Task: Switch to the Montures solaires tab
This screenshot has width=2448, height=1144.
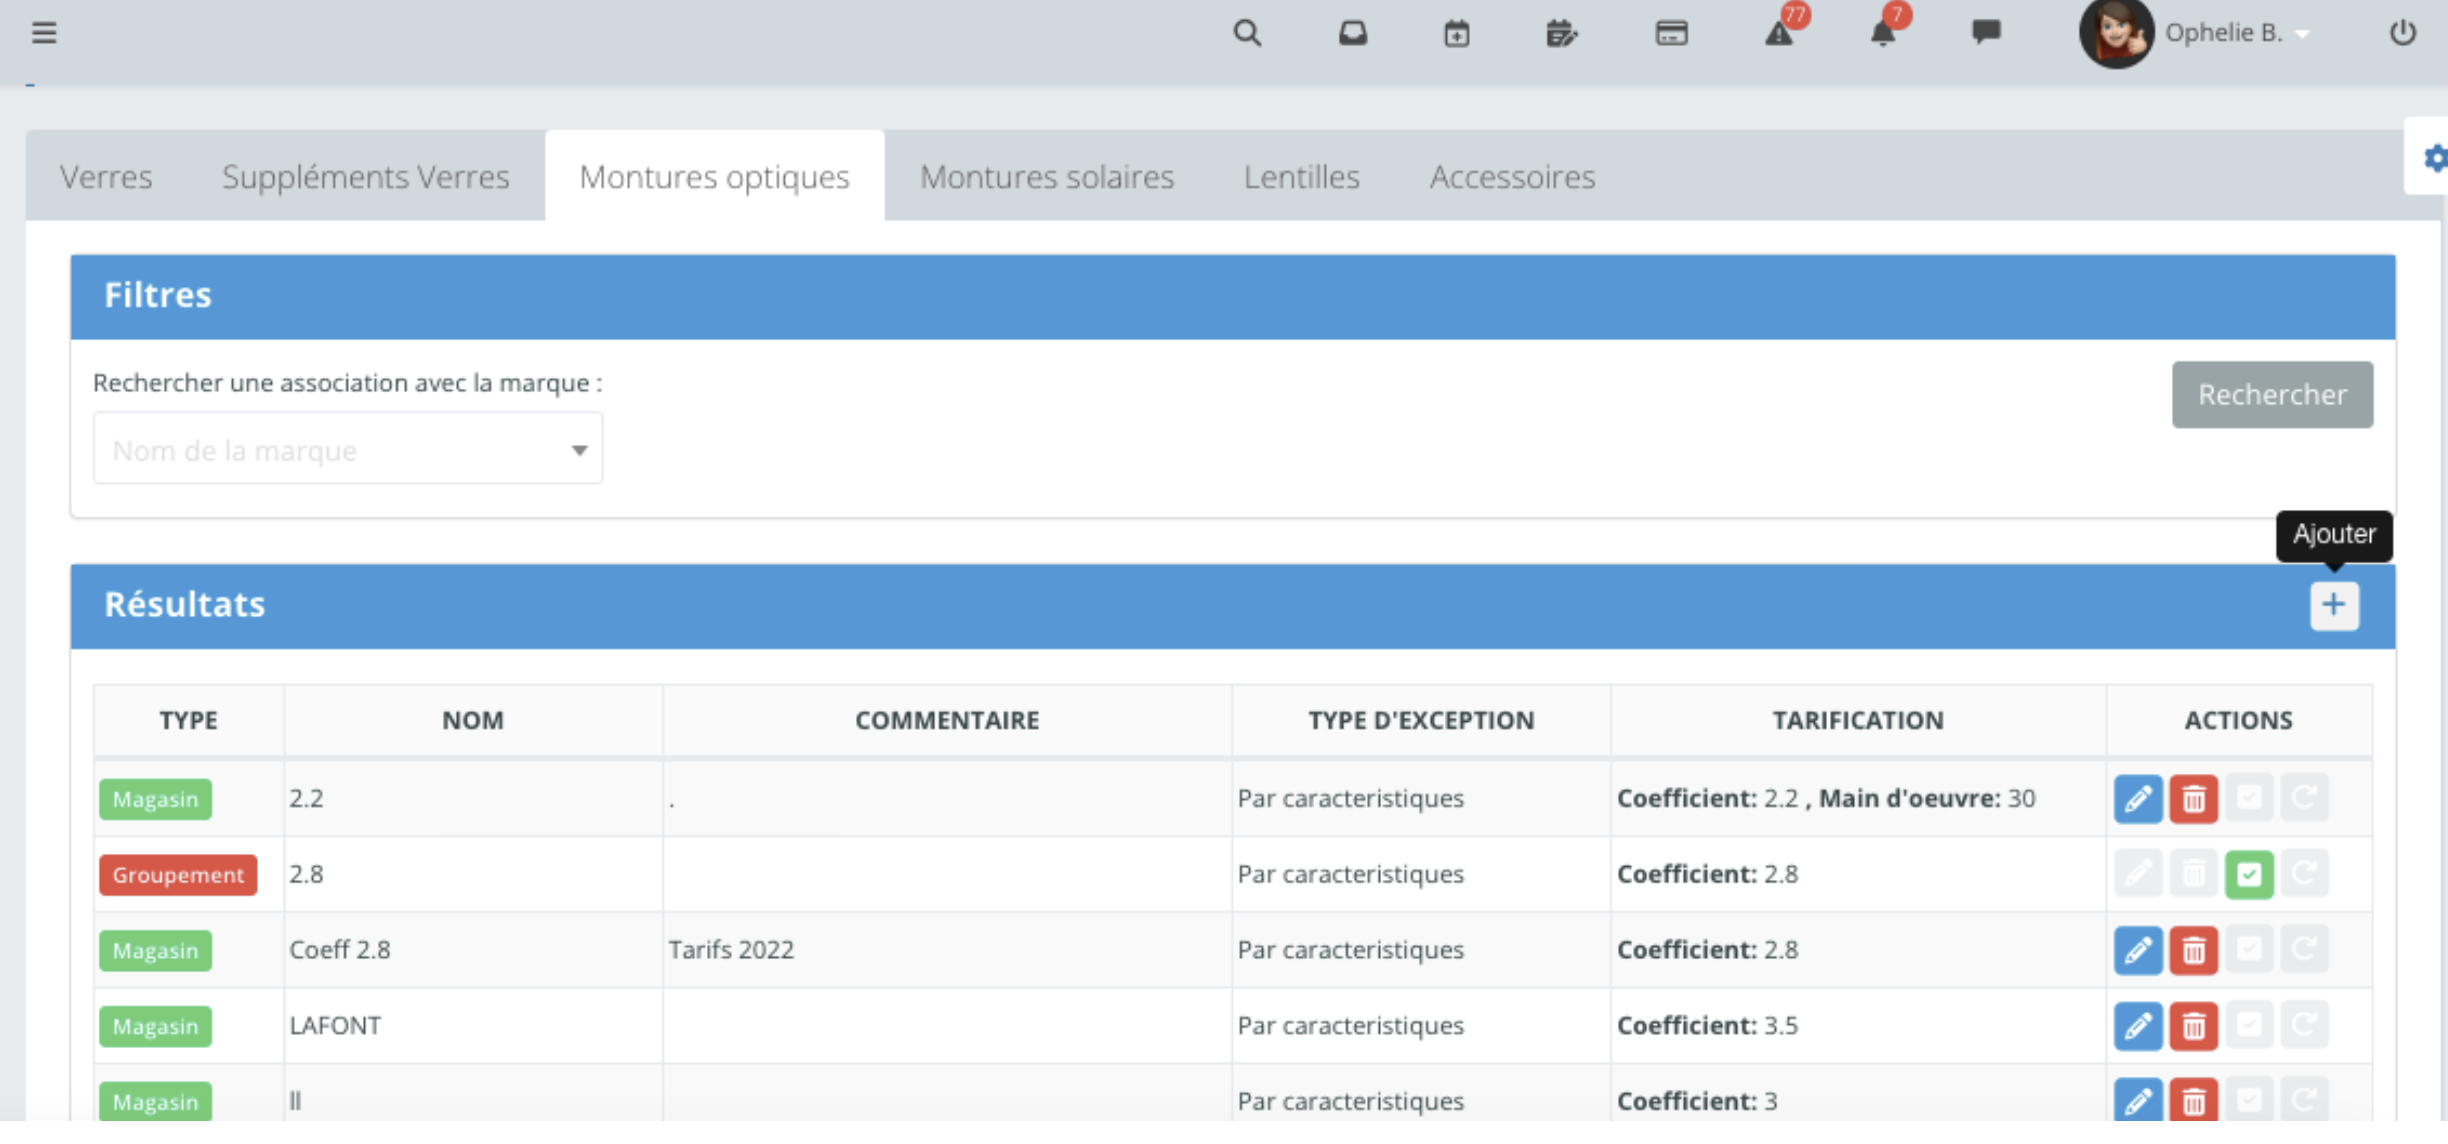Action: [1046, 177]
